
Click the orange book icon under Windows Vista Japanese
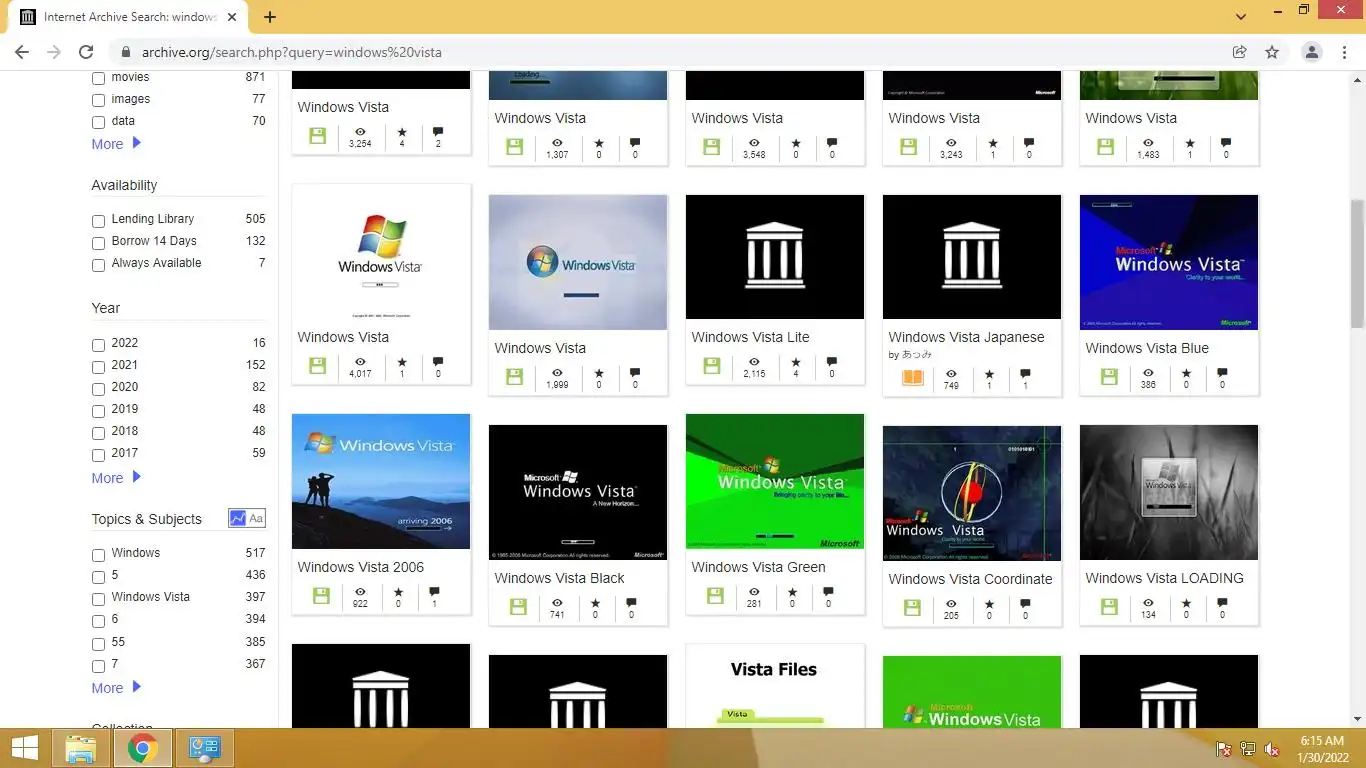(913, 378)
